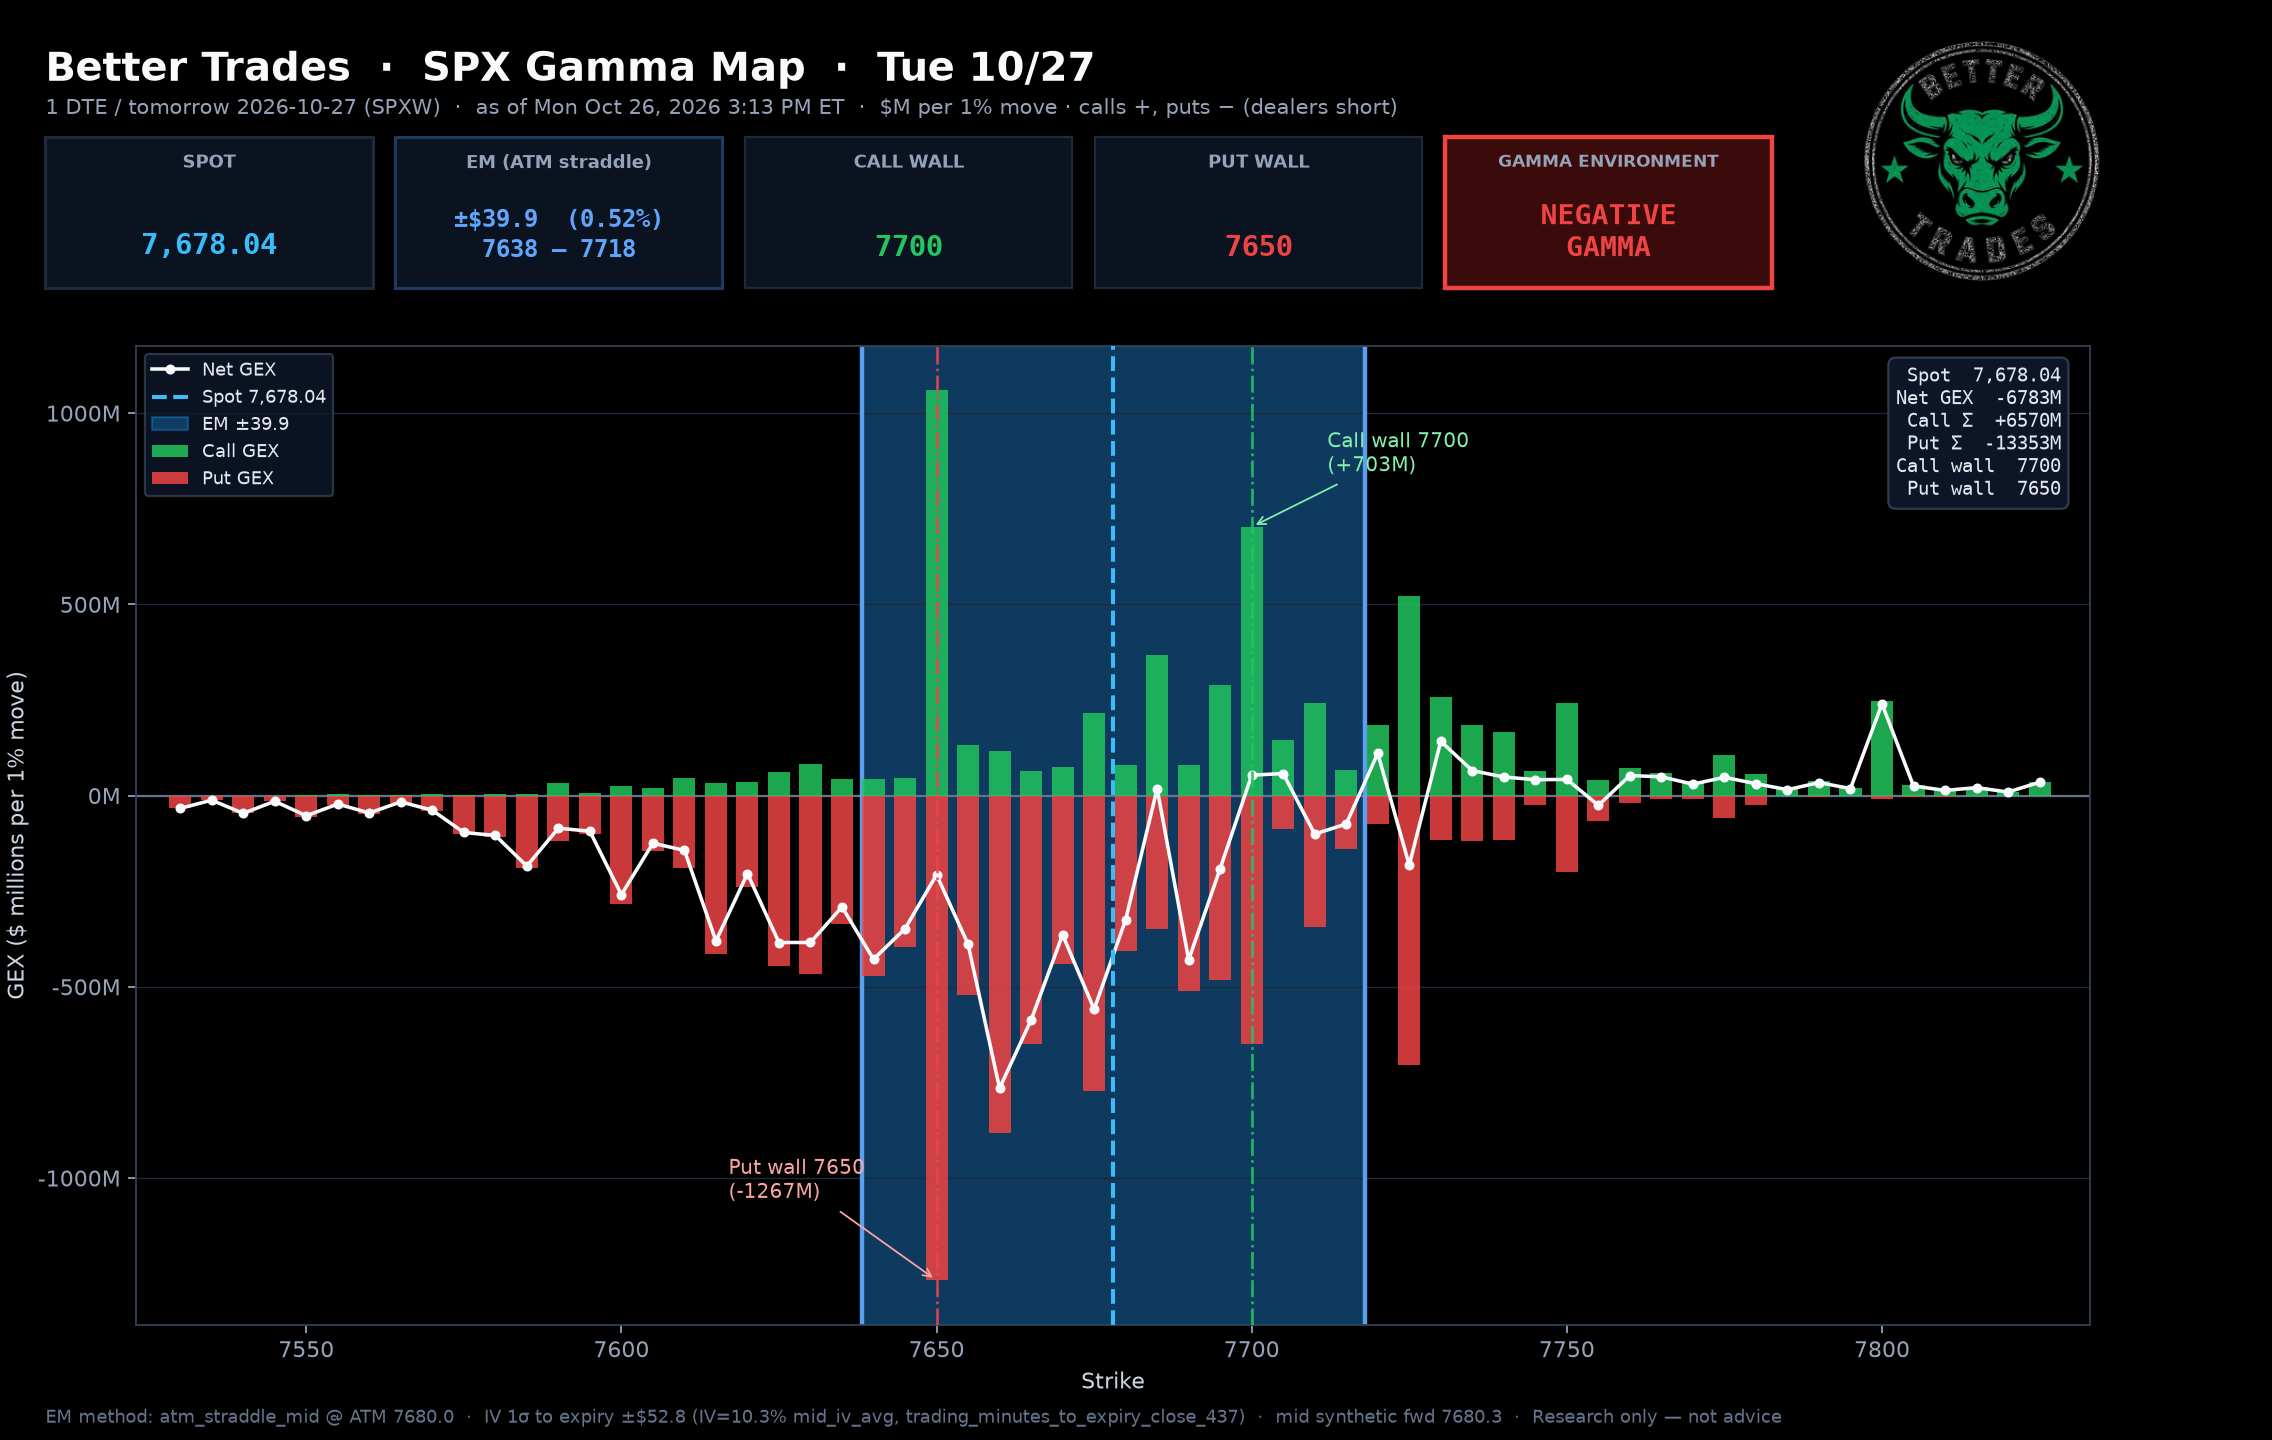Image resolution: width=2272 pixels, height=1440 pixels.
Task: Click the 1000M y-axis label
Action: pos(83,414)
